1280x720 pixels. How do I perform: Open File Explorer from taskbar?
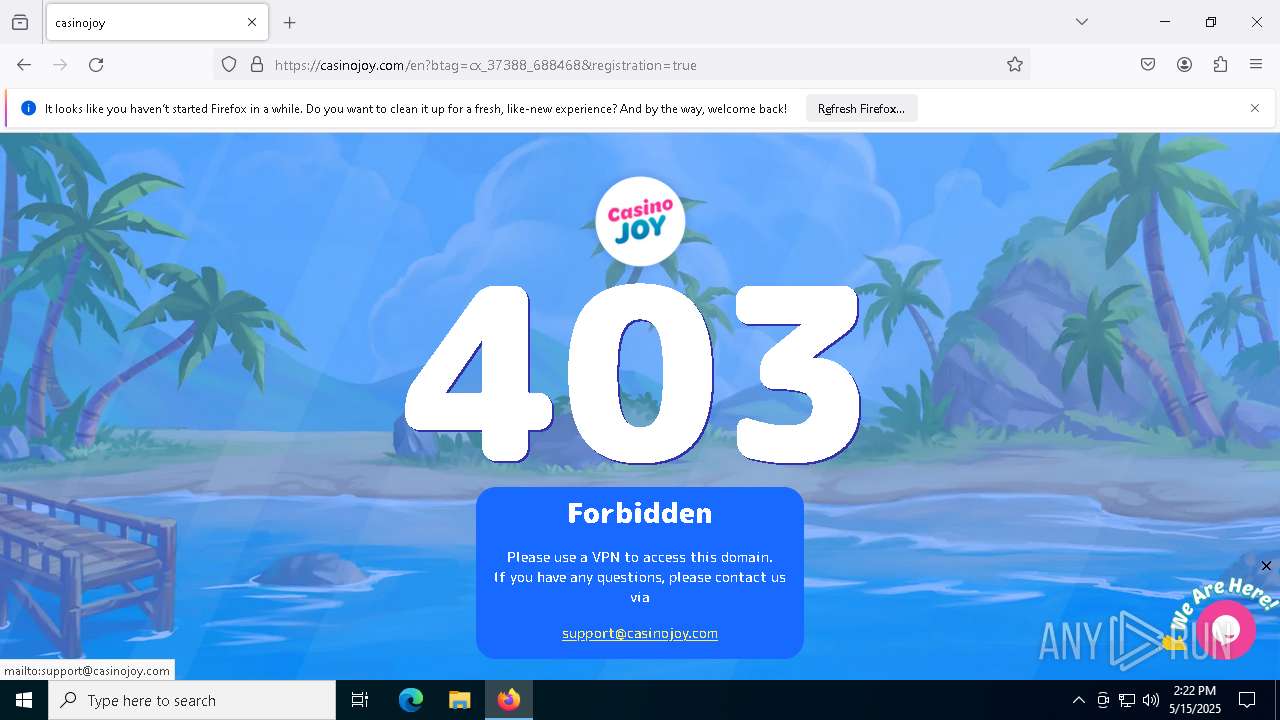459,700
